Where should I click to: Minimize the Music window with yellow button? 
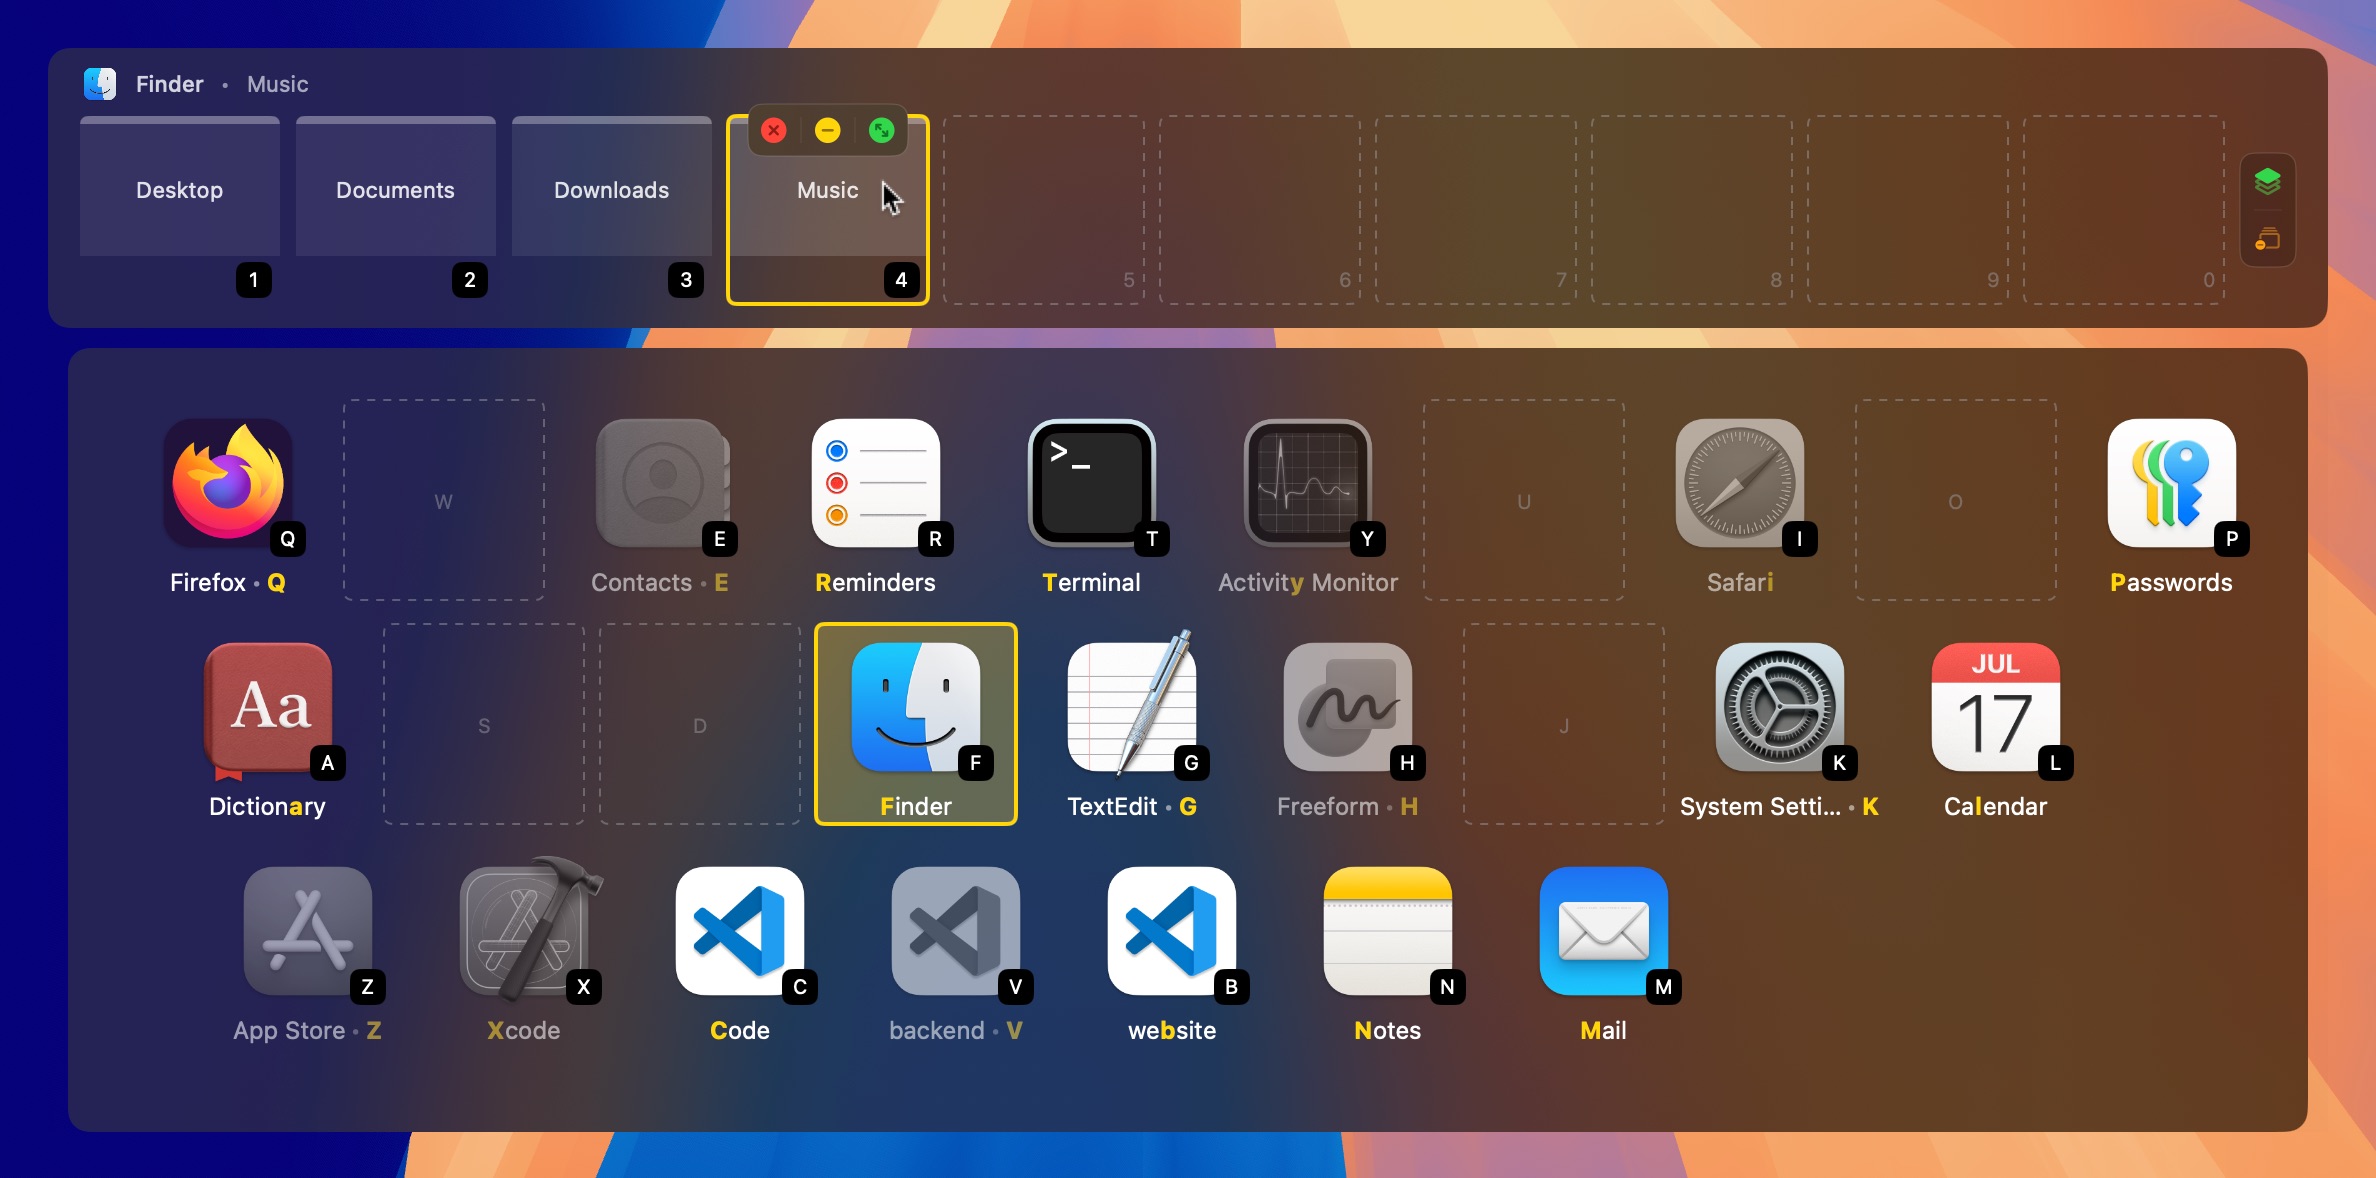click(x=828, y=130)
